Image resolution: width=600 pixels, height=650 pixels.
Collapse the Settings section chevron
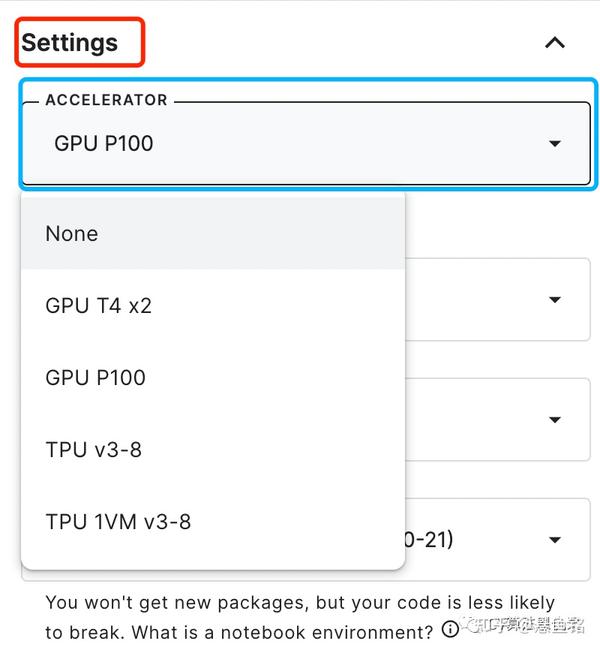[554, 42]
